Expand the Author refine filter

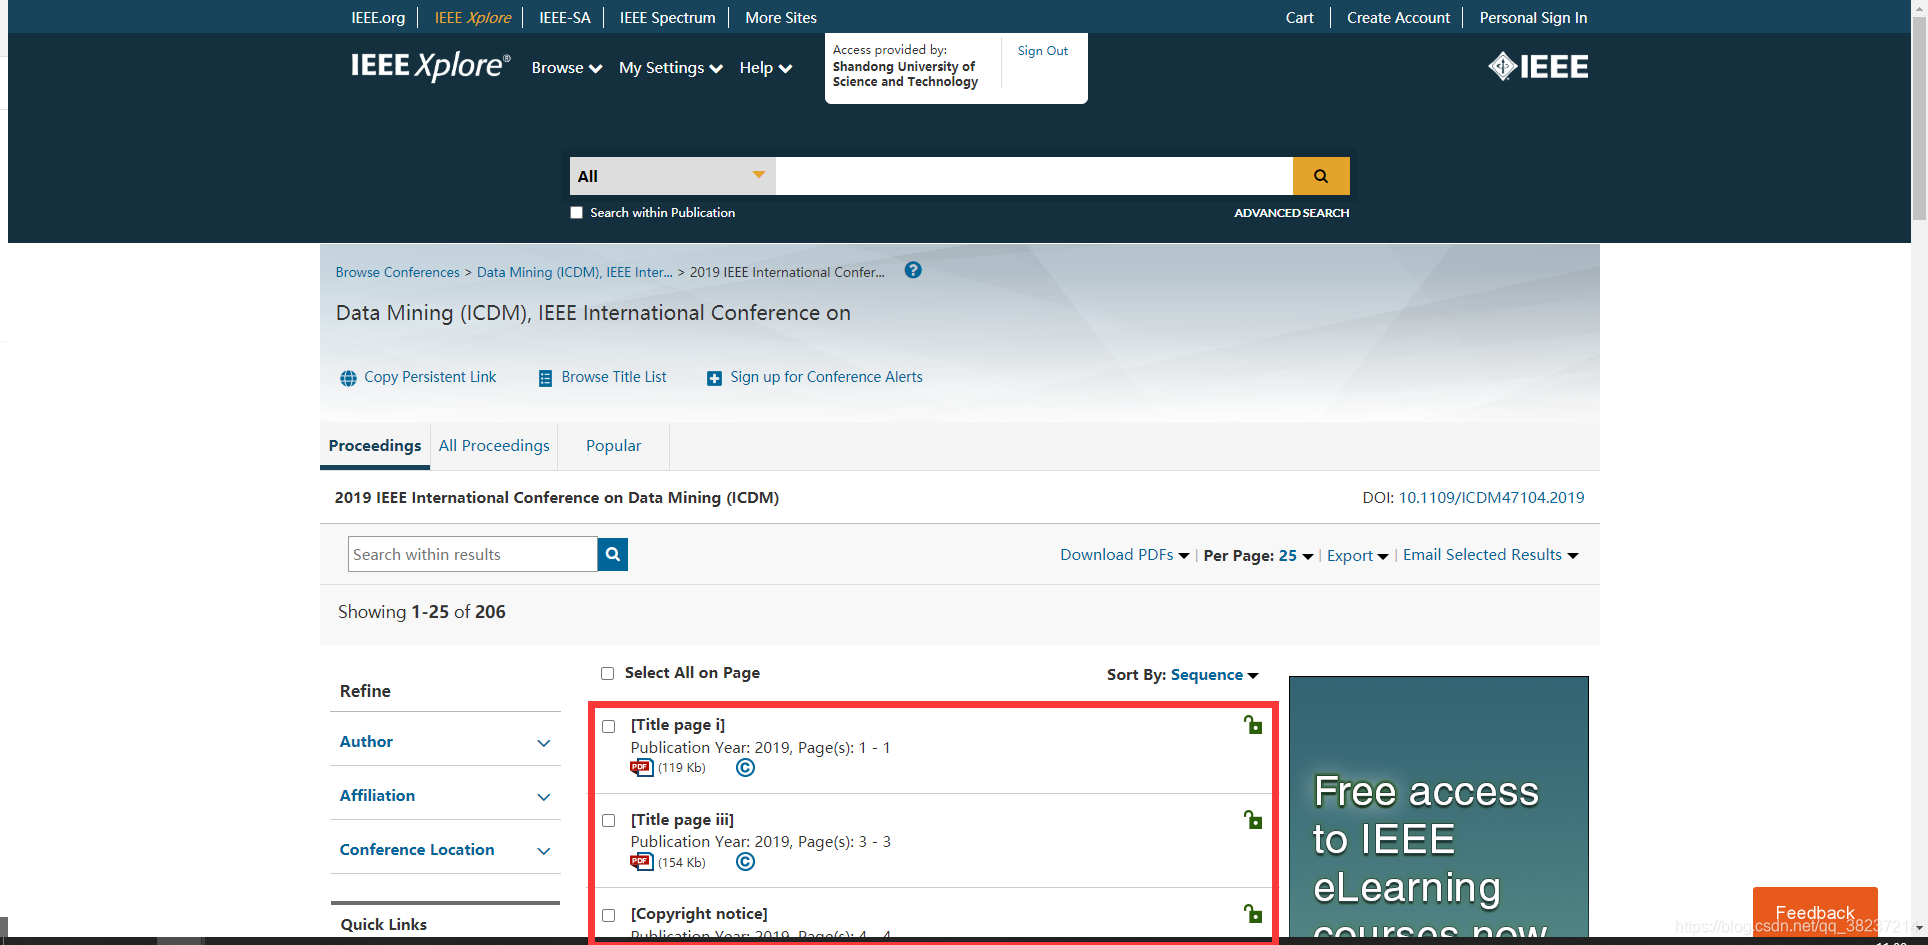(445, 742)
